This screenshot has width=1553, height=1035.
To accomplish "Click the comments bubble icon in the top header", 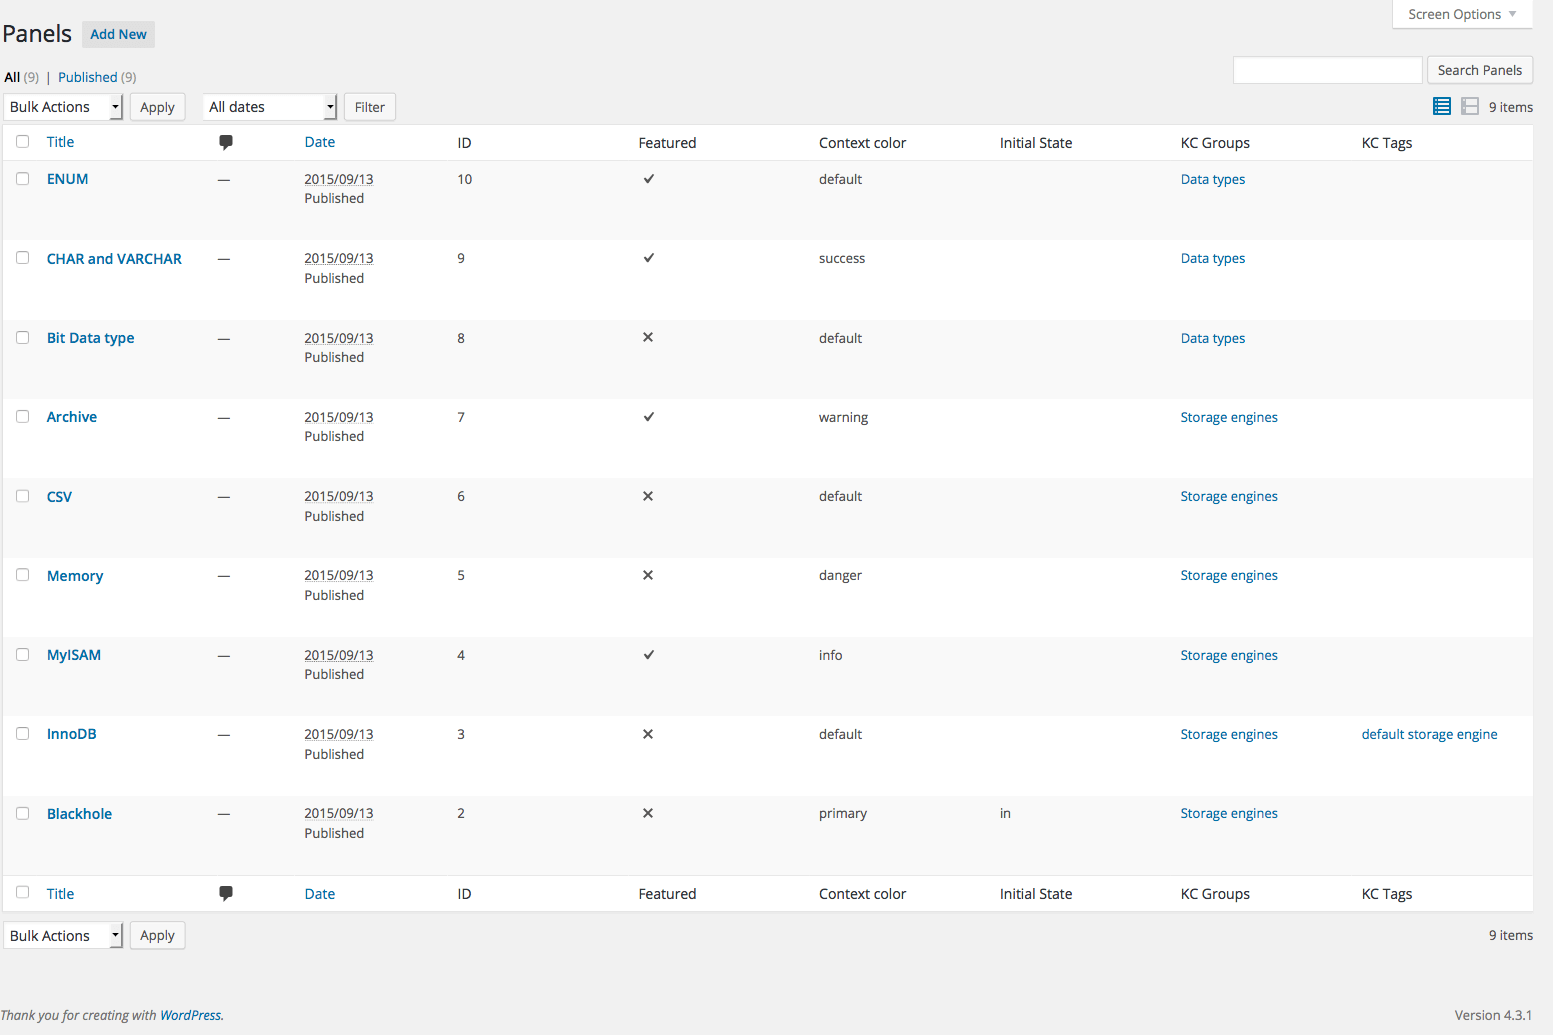I will click(x=225, y=142).
